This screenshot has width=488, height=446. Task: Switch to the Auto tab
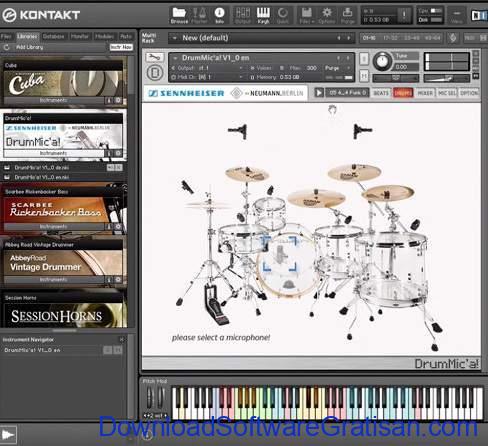click(126, 36)
